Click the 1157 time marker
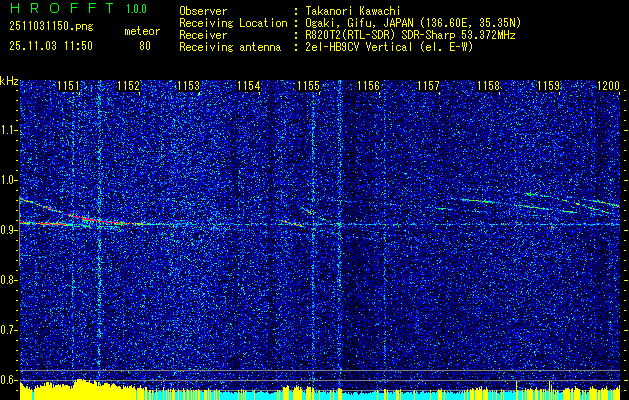The image size is (629, 400). [x=428, y=85]
